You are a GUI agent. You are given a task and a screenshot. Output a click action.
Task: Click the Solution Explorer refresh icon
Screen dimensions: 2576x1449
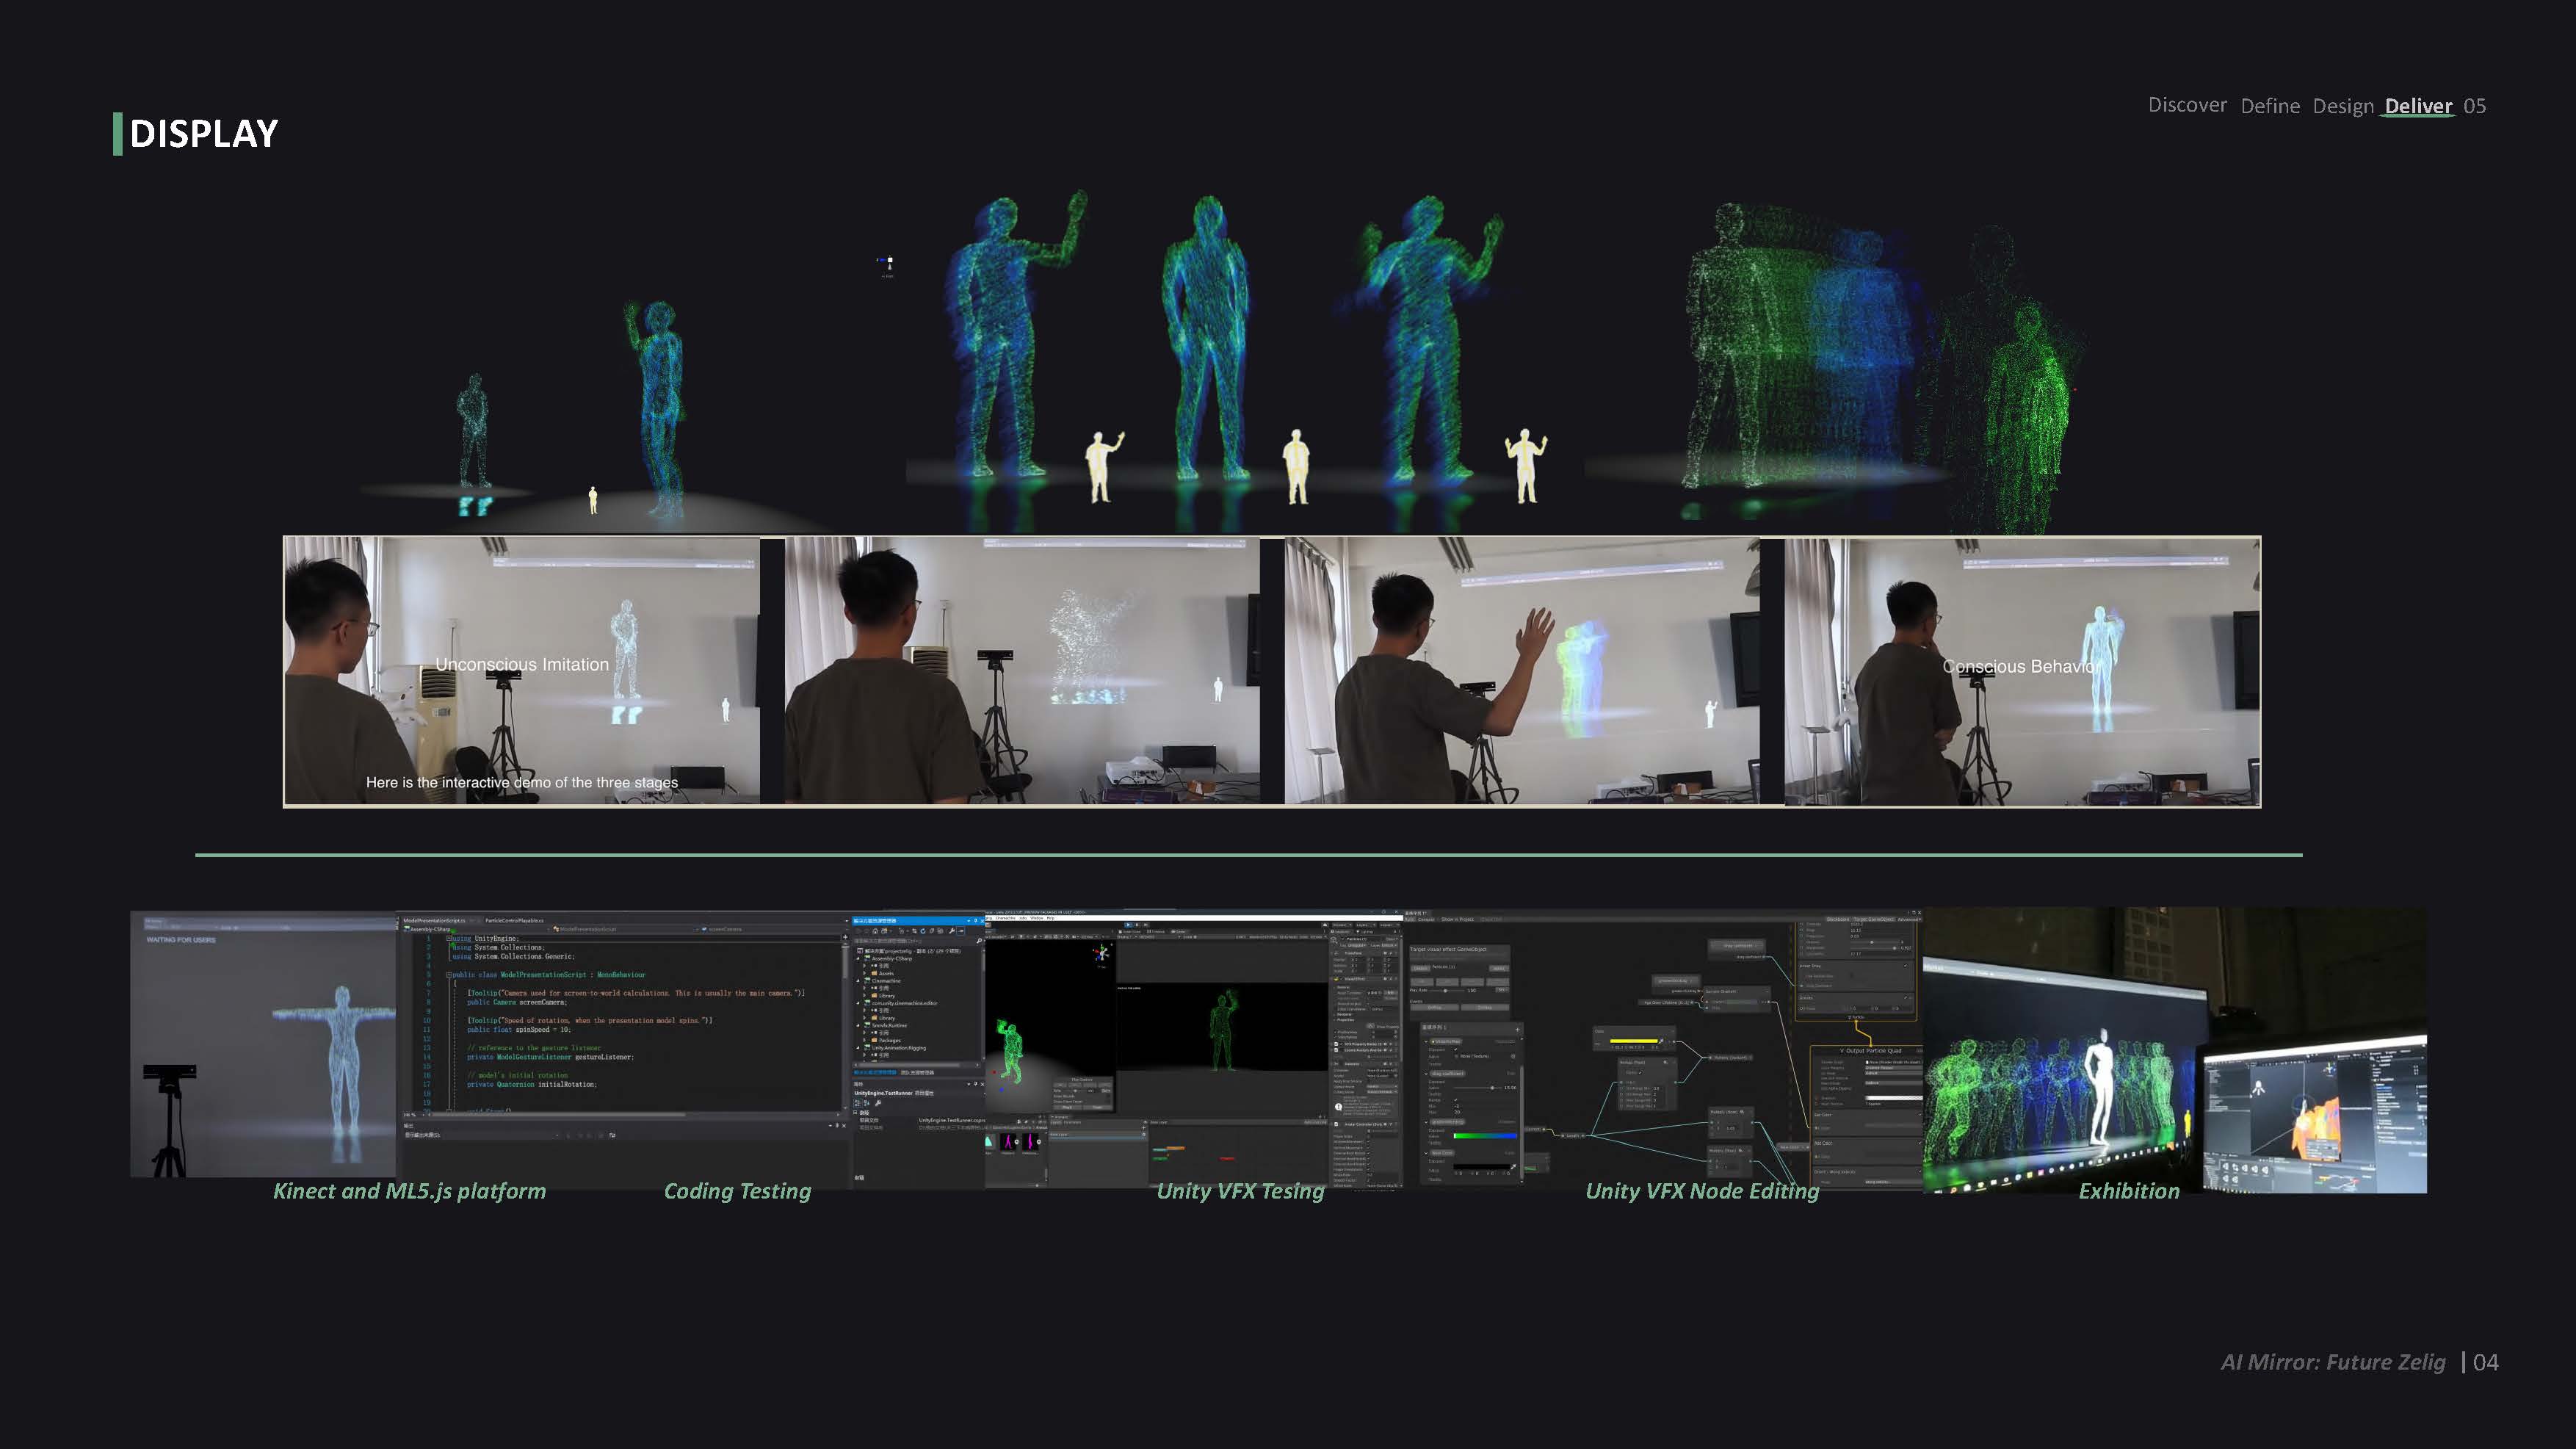923,931
